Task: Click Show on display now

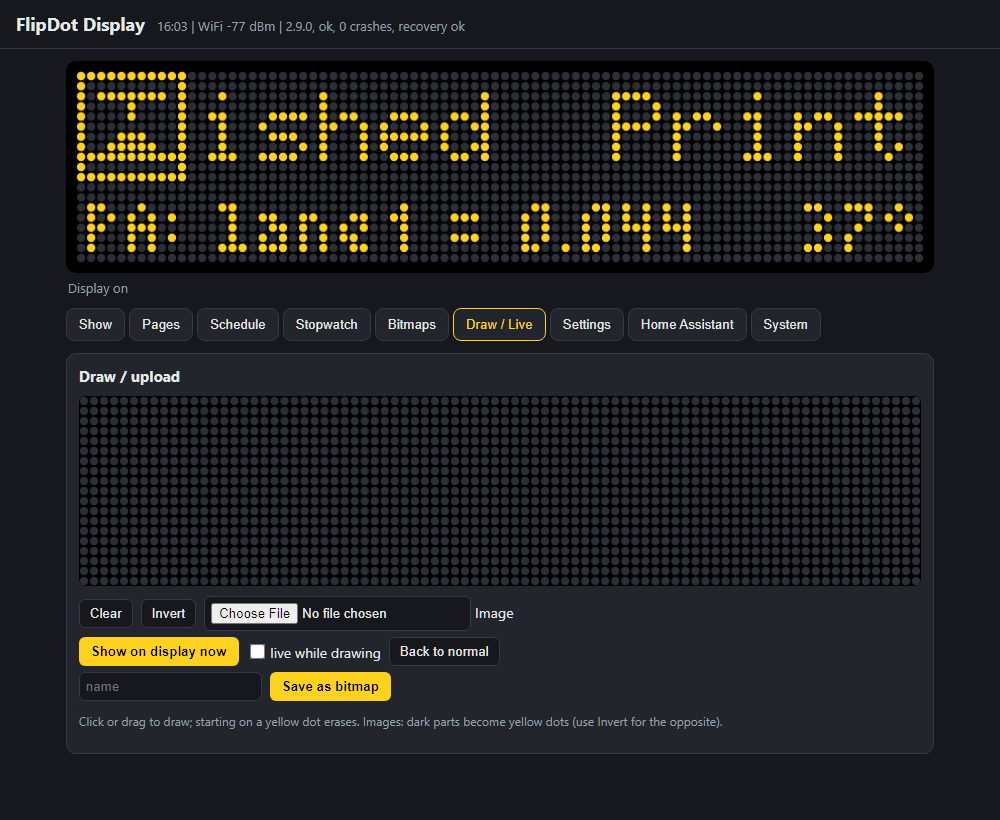Action: [x=159, y=652]
